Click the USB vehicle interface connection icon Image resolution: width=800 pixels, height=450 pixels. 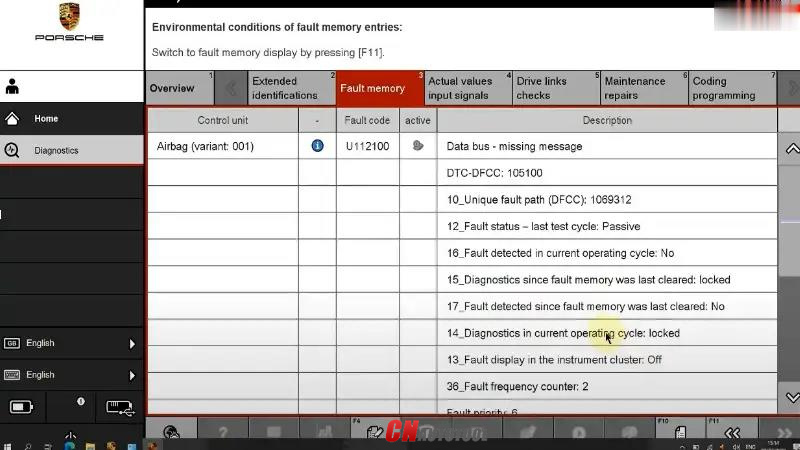(x=120, y=408)
